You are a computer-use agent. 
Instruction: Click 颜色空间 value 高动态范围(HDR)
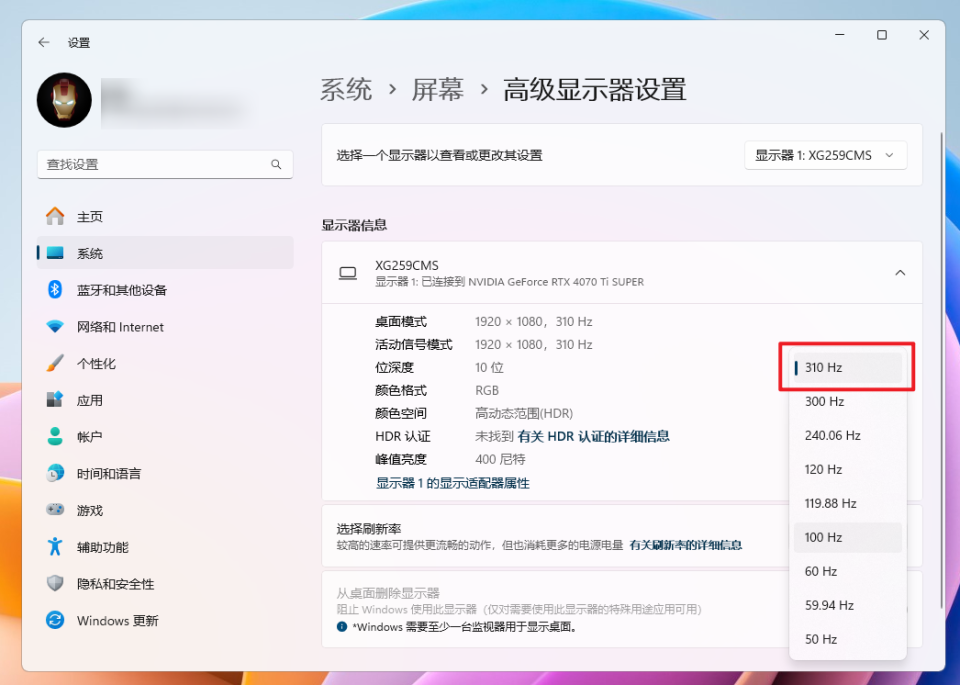pyautogui.click(x=523, y=413)
